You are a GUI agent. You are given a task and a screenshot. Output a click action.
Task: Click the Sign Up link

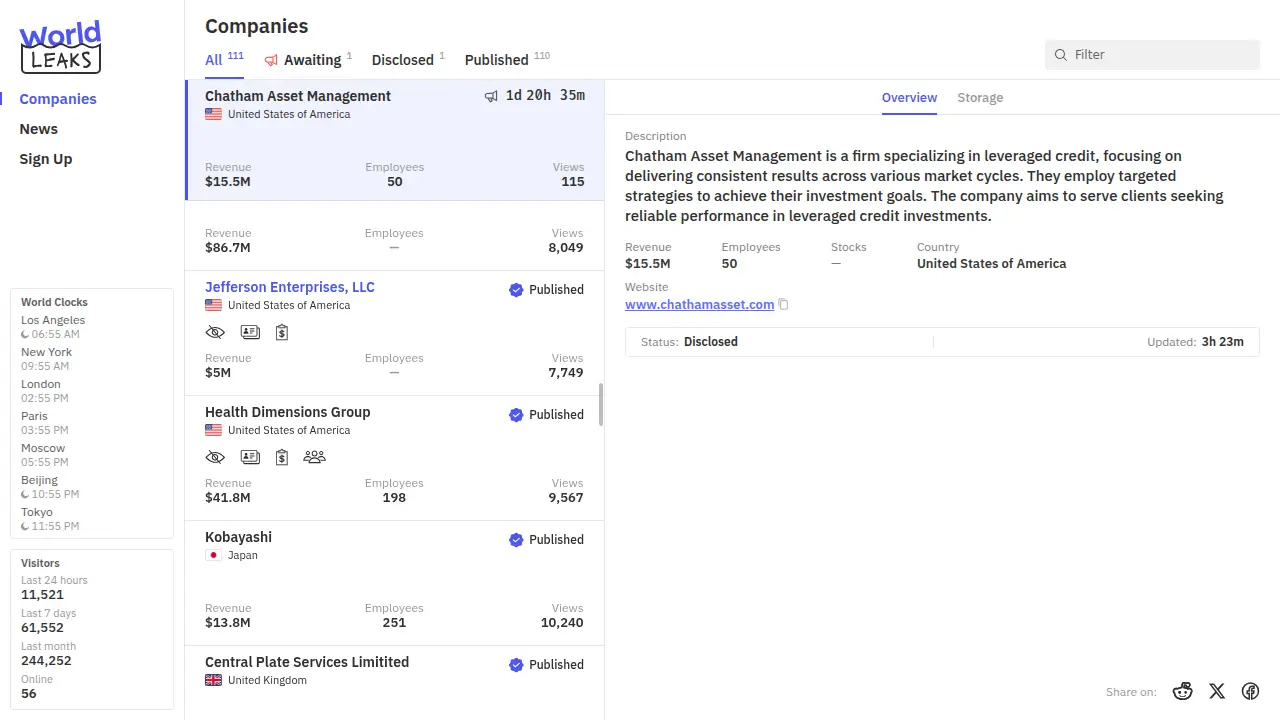[46, 159]
